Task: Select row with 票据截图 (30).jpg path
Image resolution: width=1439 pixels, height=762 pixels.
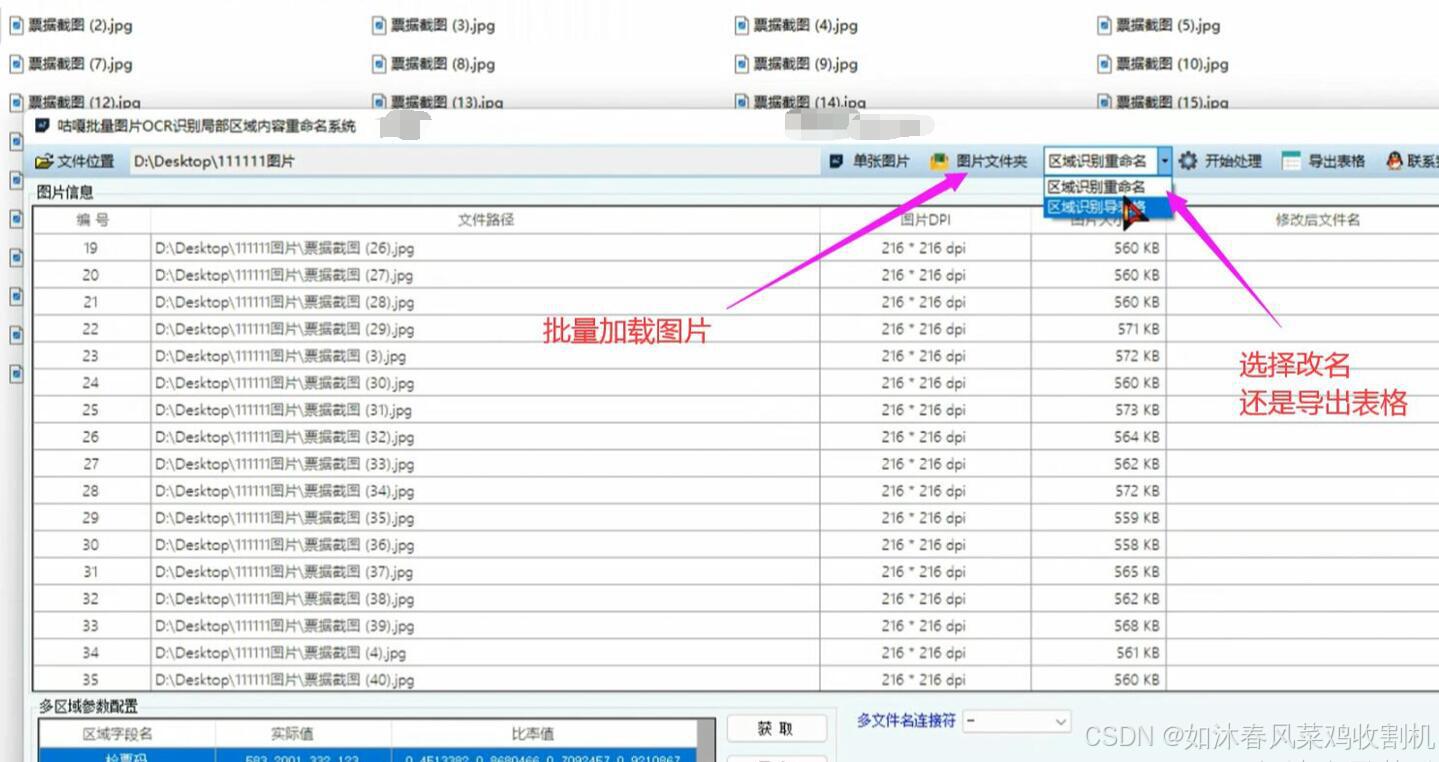Action: [x=736, y=383]
